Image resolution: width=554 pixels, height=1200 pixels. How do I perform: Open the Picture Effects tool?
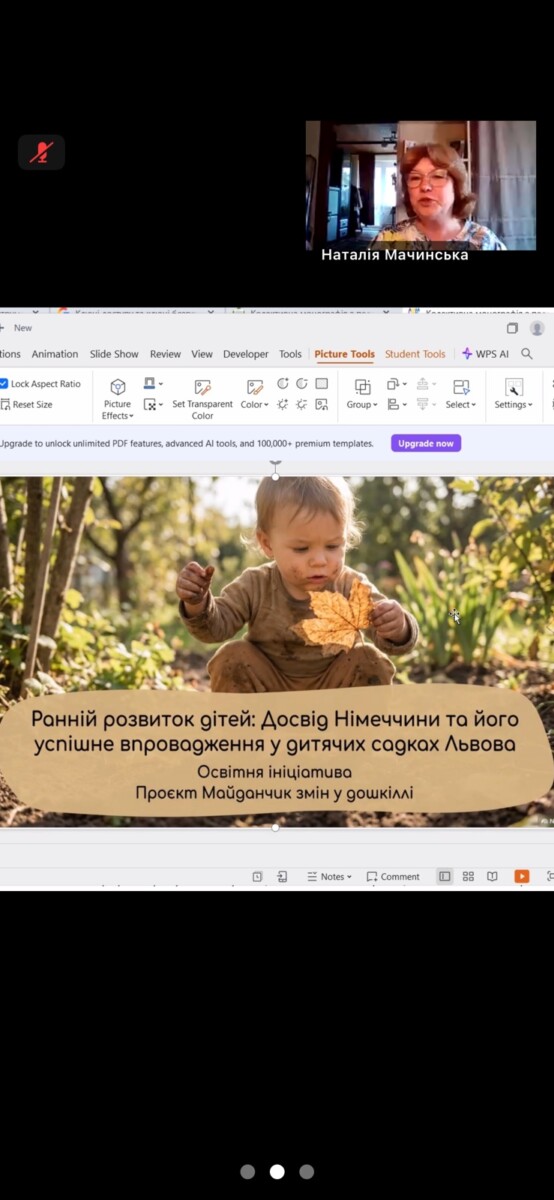click(x=117, y=398)
